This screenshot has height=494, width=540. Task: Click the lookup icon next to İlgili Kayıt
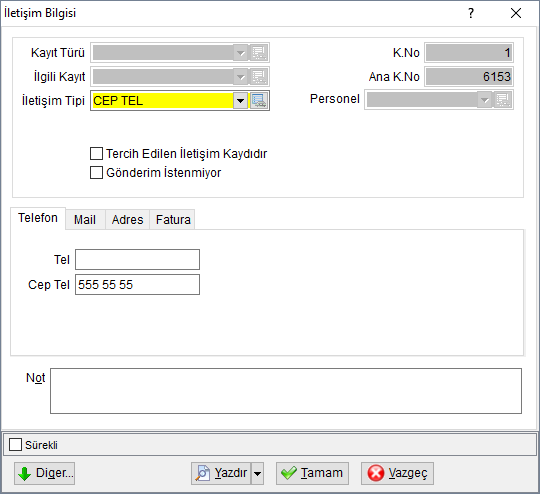tap(259, 77)
